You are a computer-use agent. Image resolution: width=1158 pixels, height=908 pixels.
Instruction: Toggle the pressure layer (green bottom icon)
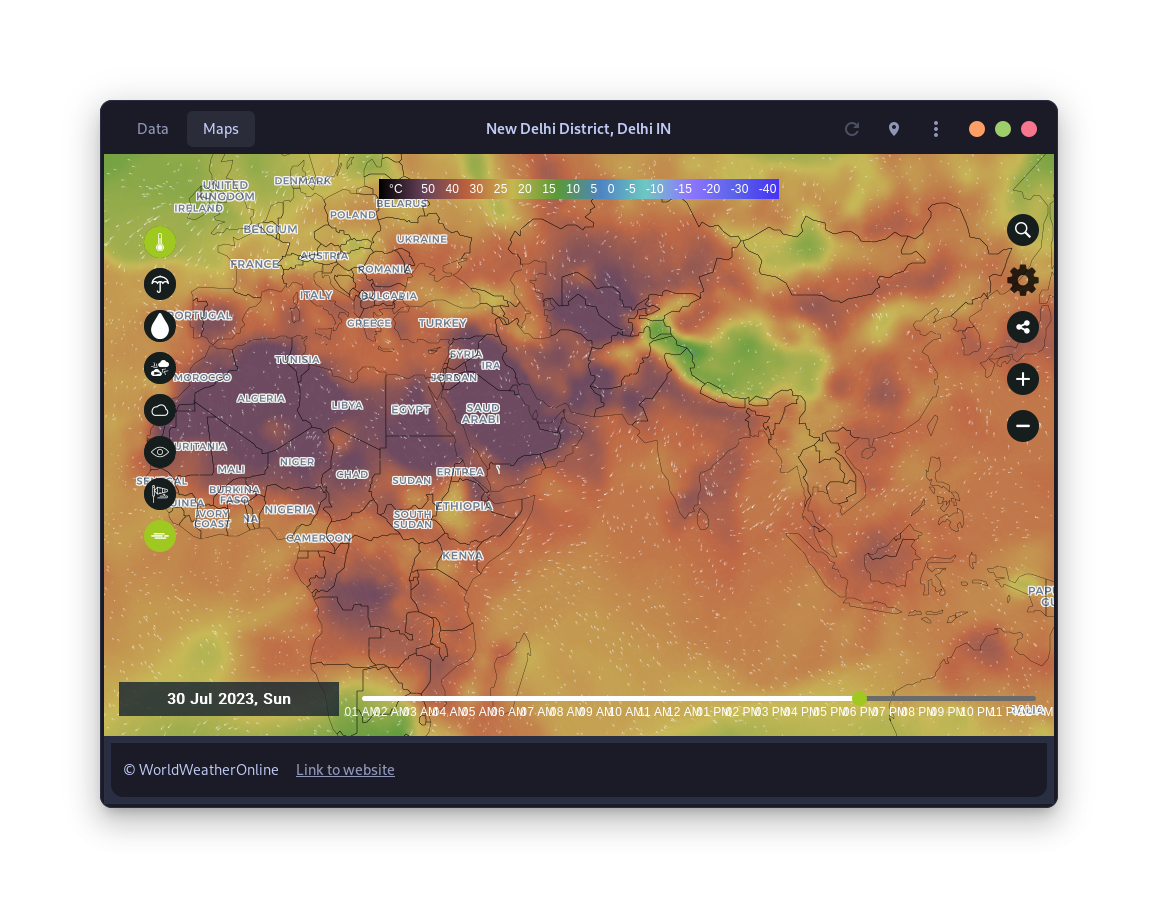point(160,535)
